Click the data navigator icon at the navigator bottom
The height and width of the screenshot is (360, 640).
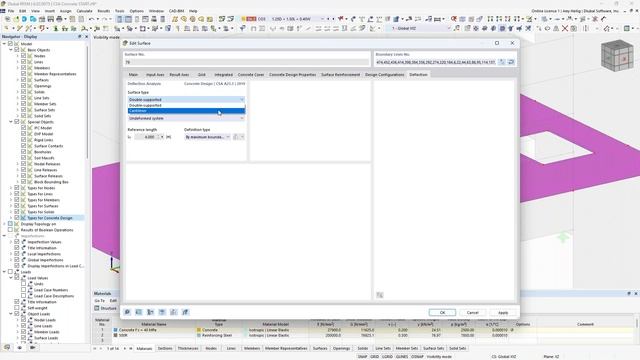click(7, 348)
